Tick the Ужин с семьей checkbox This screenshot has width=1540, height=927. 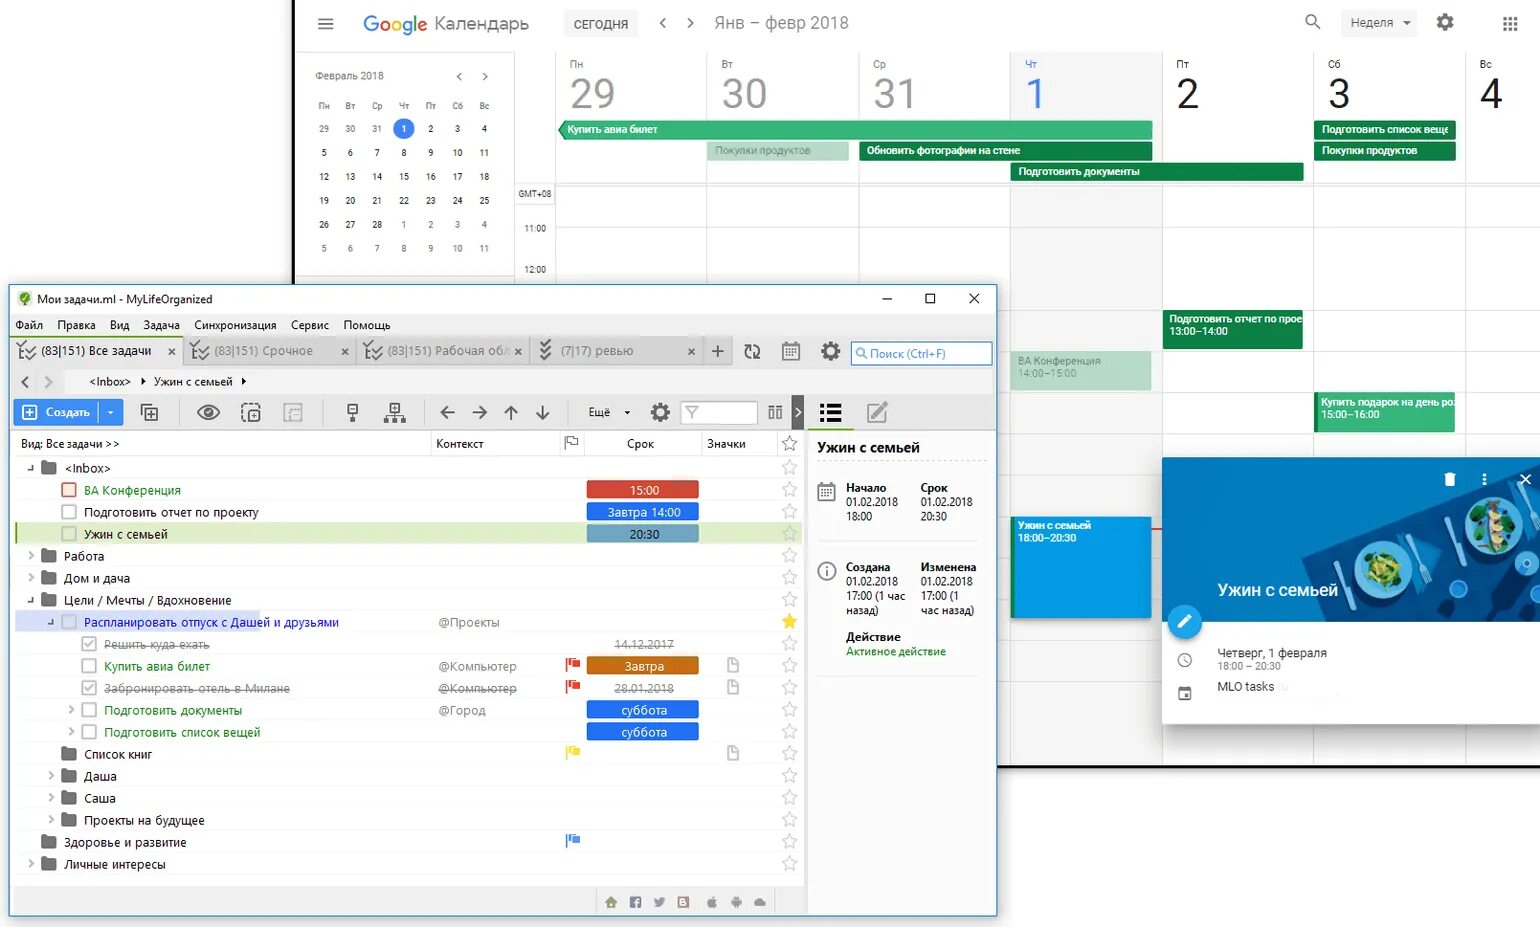click(69, 534)
